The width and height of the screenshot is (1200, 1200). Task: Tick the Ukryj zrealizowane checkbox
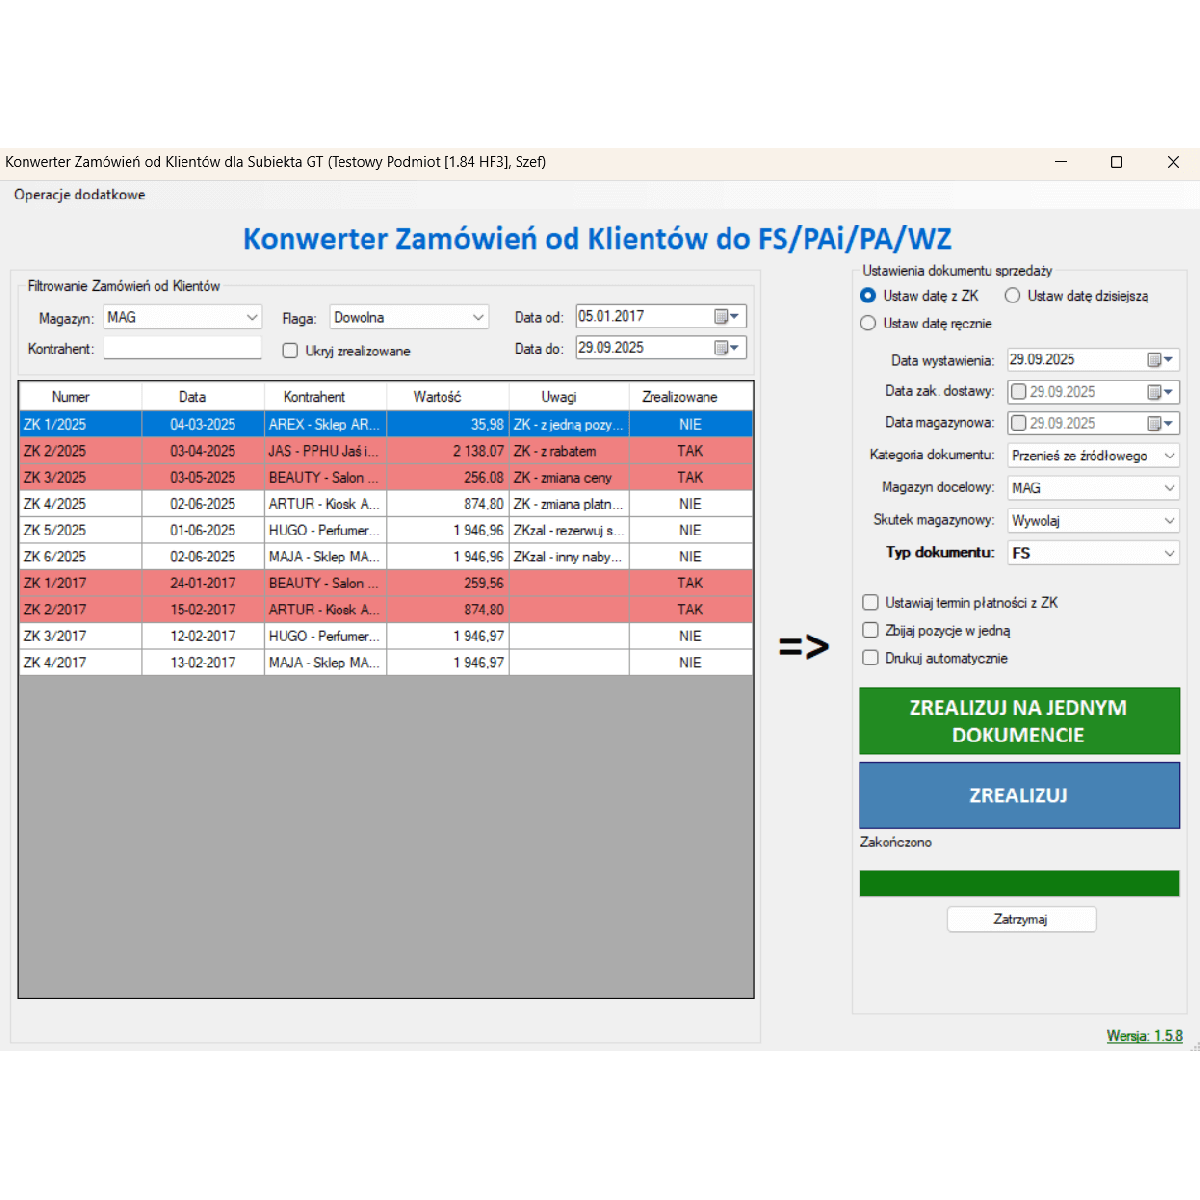[x=290, y=351]
